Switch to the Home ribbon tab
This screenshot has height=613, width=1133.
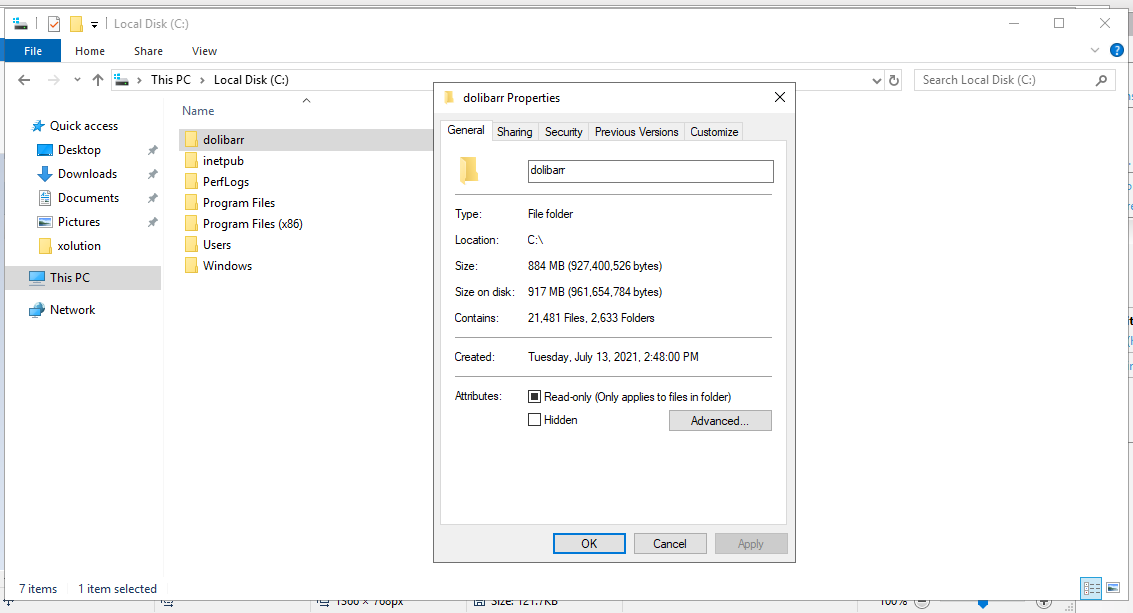[x=90, y=51]
